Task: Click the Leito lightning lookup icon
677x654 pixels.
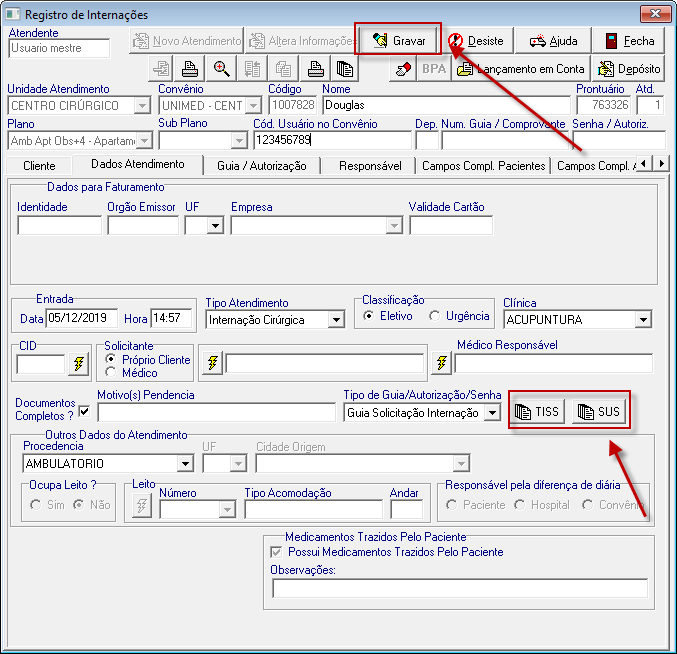Action: coord(142,505)
